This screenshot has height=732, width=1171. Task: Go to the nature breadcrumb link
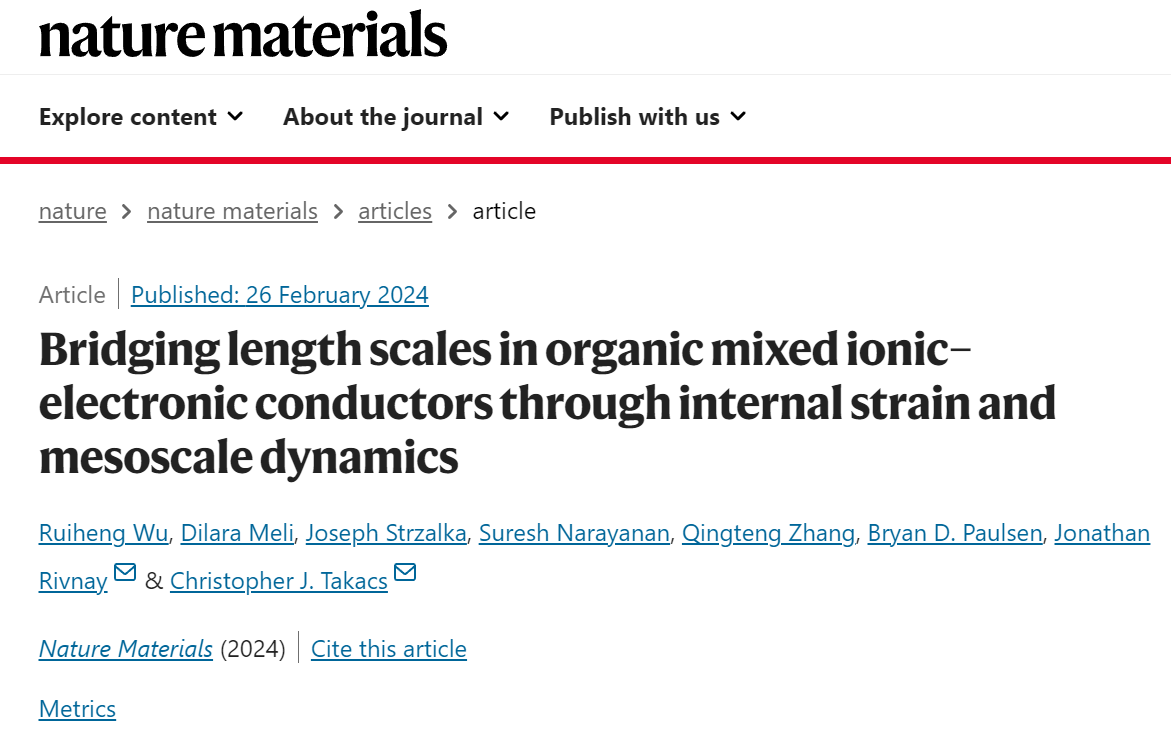(72, 211)
